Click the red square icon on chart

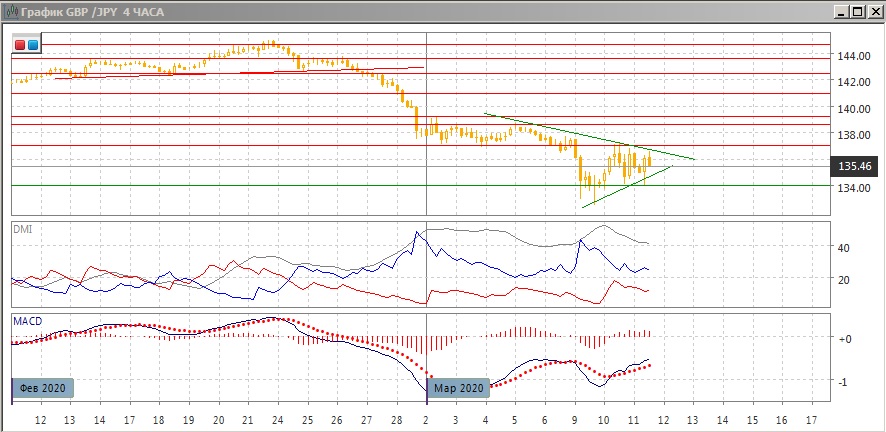pyautogui.click(x=20, y=44)
